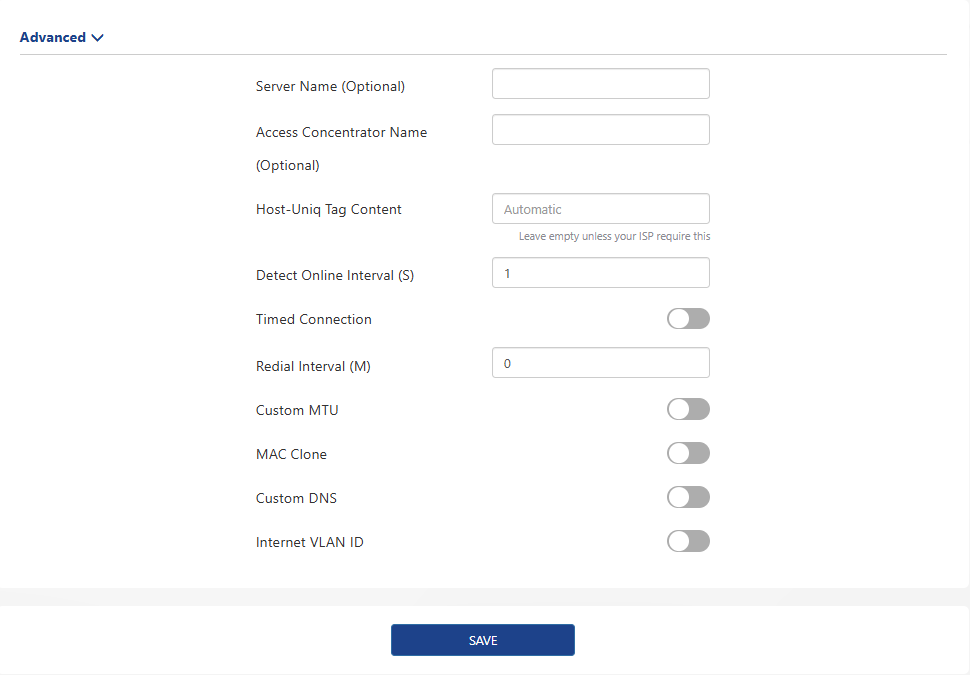This screenshot has height=675, width=970.
Task: Click the 'Leave empty unless your ISP' hint
Action: pyautogui.click(x=614, y=237)
